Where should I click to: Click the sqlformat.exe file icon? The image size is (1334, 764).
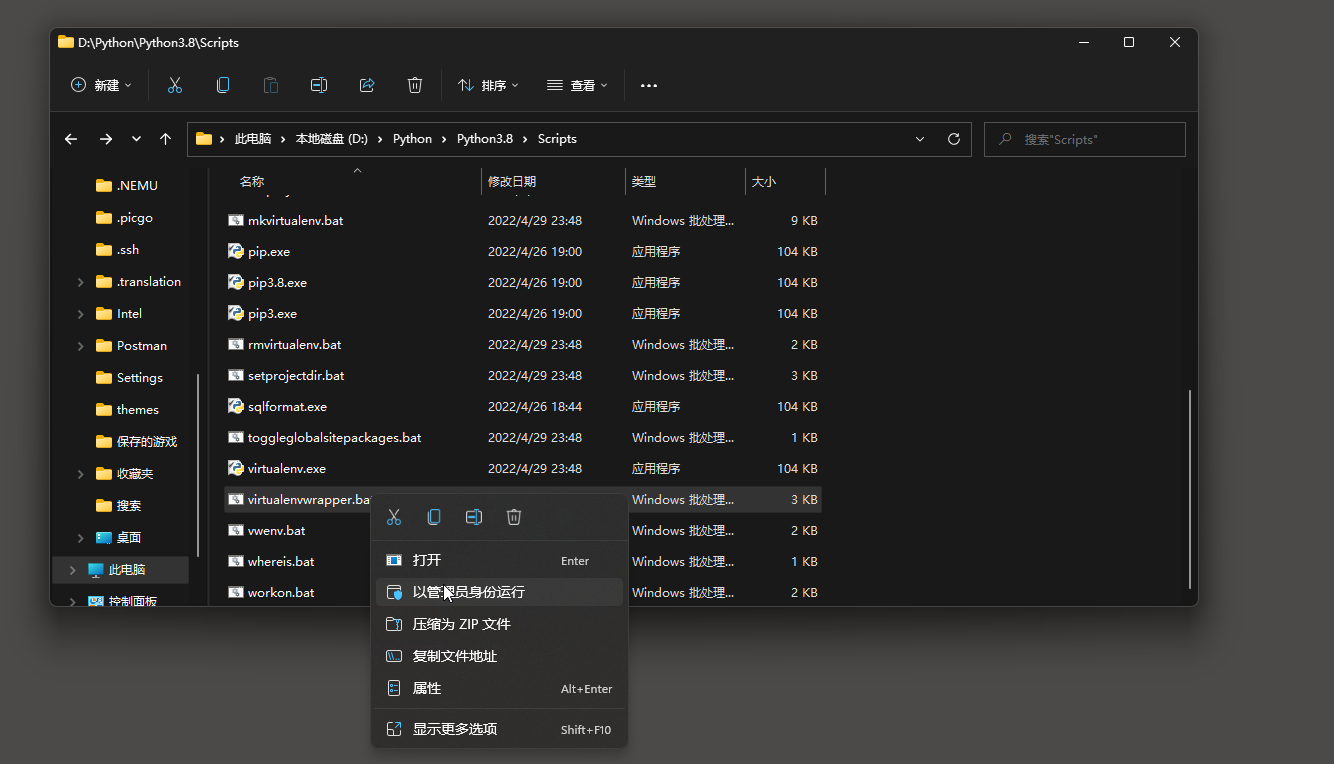click(x=236, y=407)
